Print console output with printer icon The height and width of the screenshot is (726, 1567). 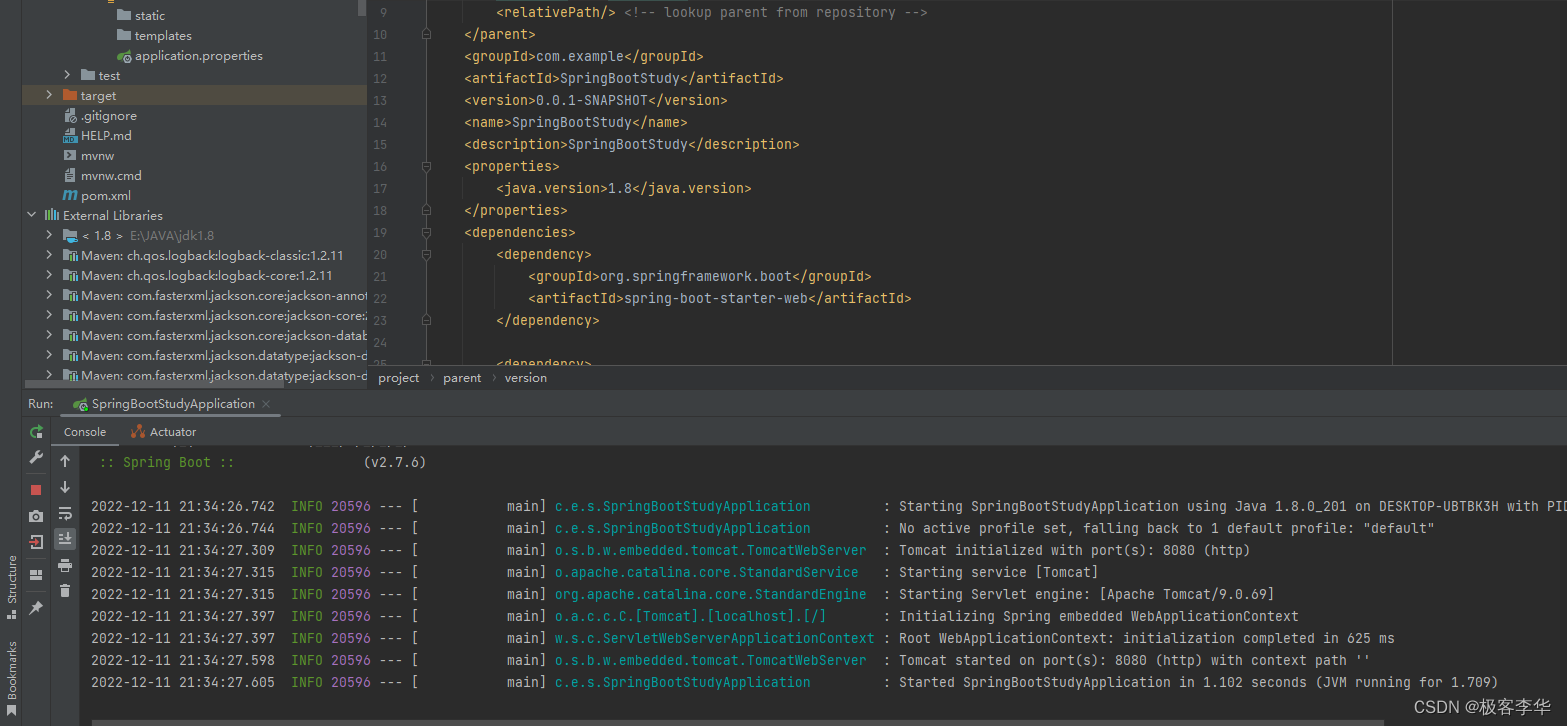(65, 565)
